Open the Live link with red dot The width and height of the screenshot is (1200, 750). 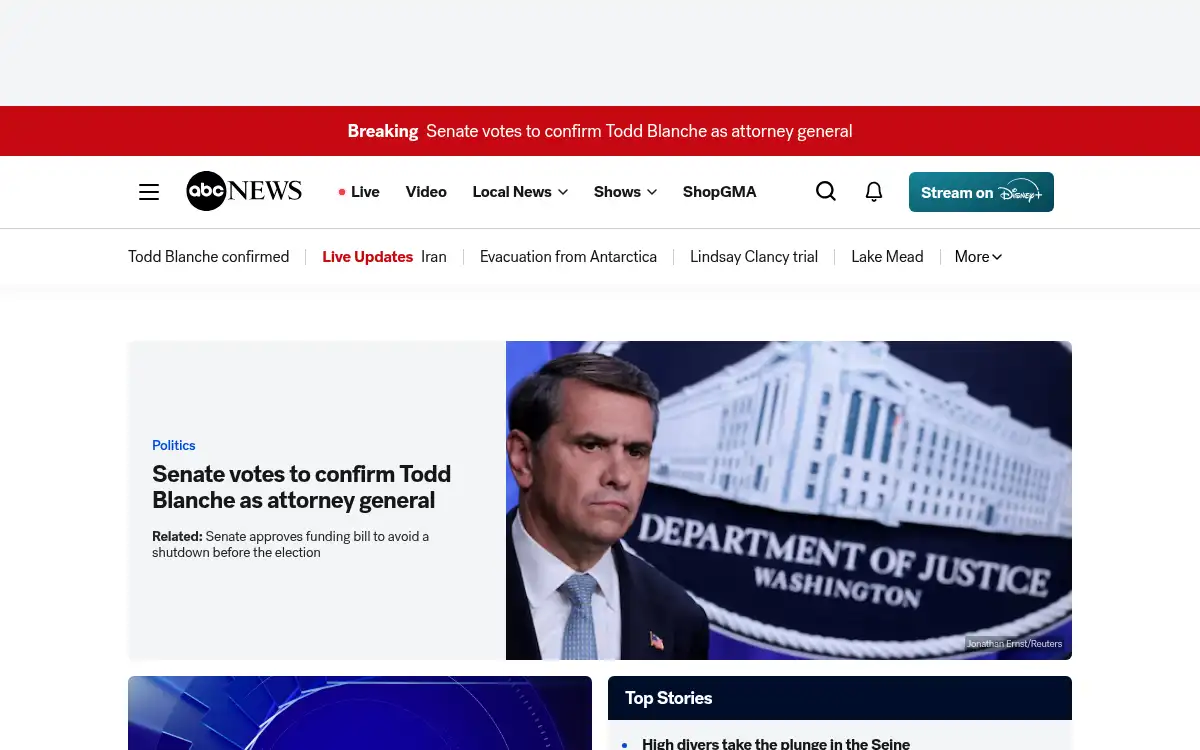coord(359,192)
